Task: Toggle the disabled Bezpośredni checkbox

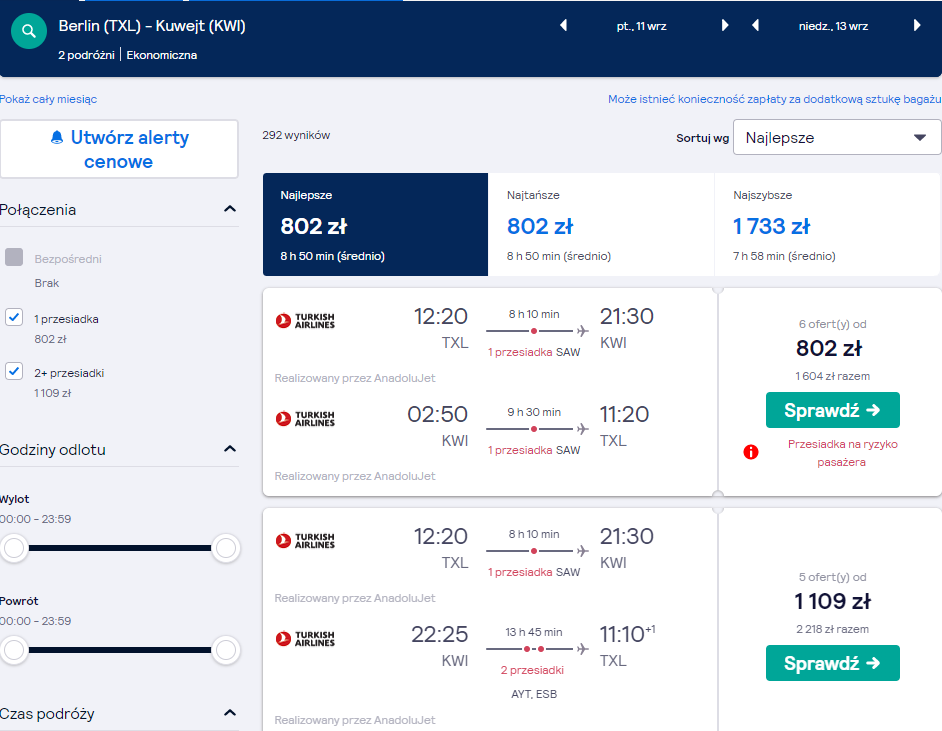Action: 14,257
